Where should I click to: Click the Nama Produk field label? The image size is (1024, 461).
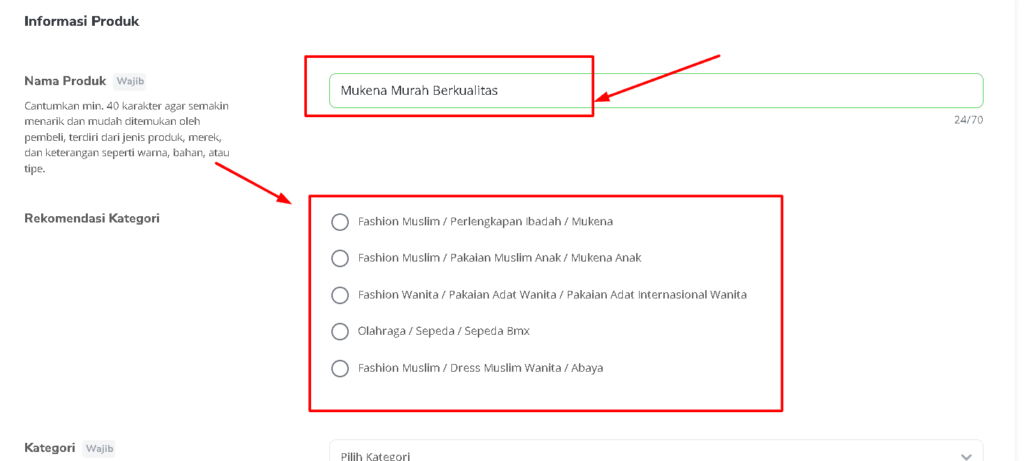pyautogui.click(x=65, y=81)
